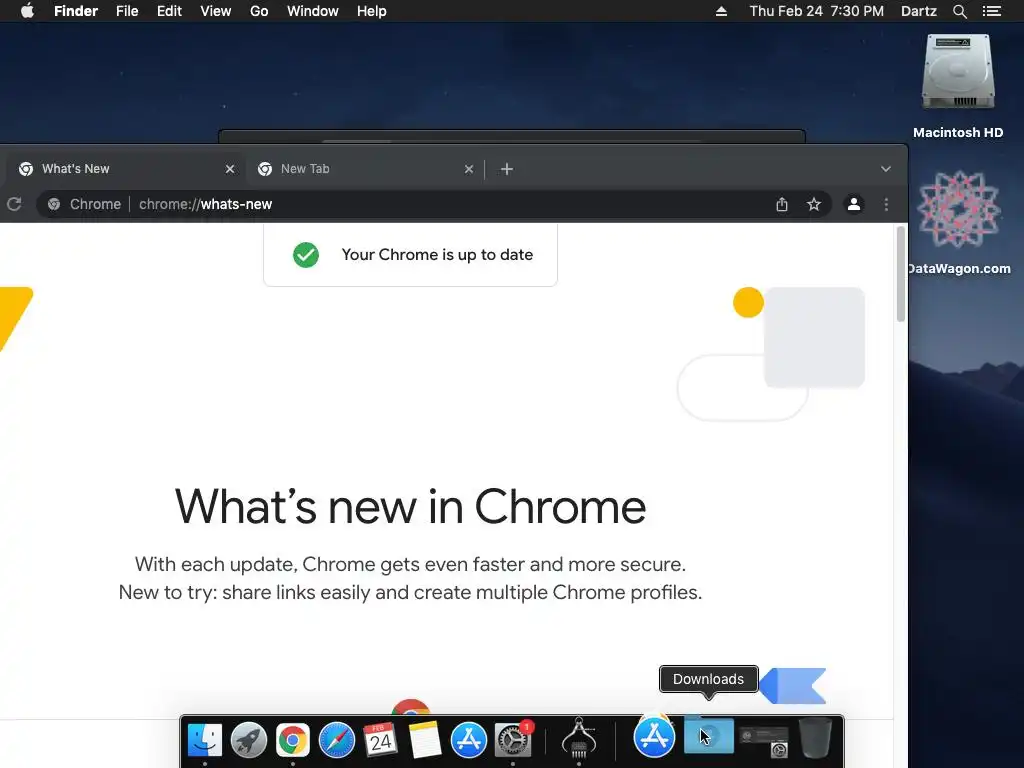Open the Downloads folder stack in dock
1024x768 pixels.
coord(709,736)
